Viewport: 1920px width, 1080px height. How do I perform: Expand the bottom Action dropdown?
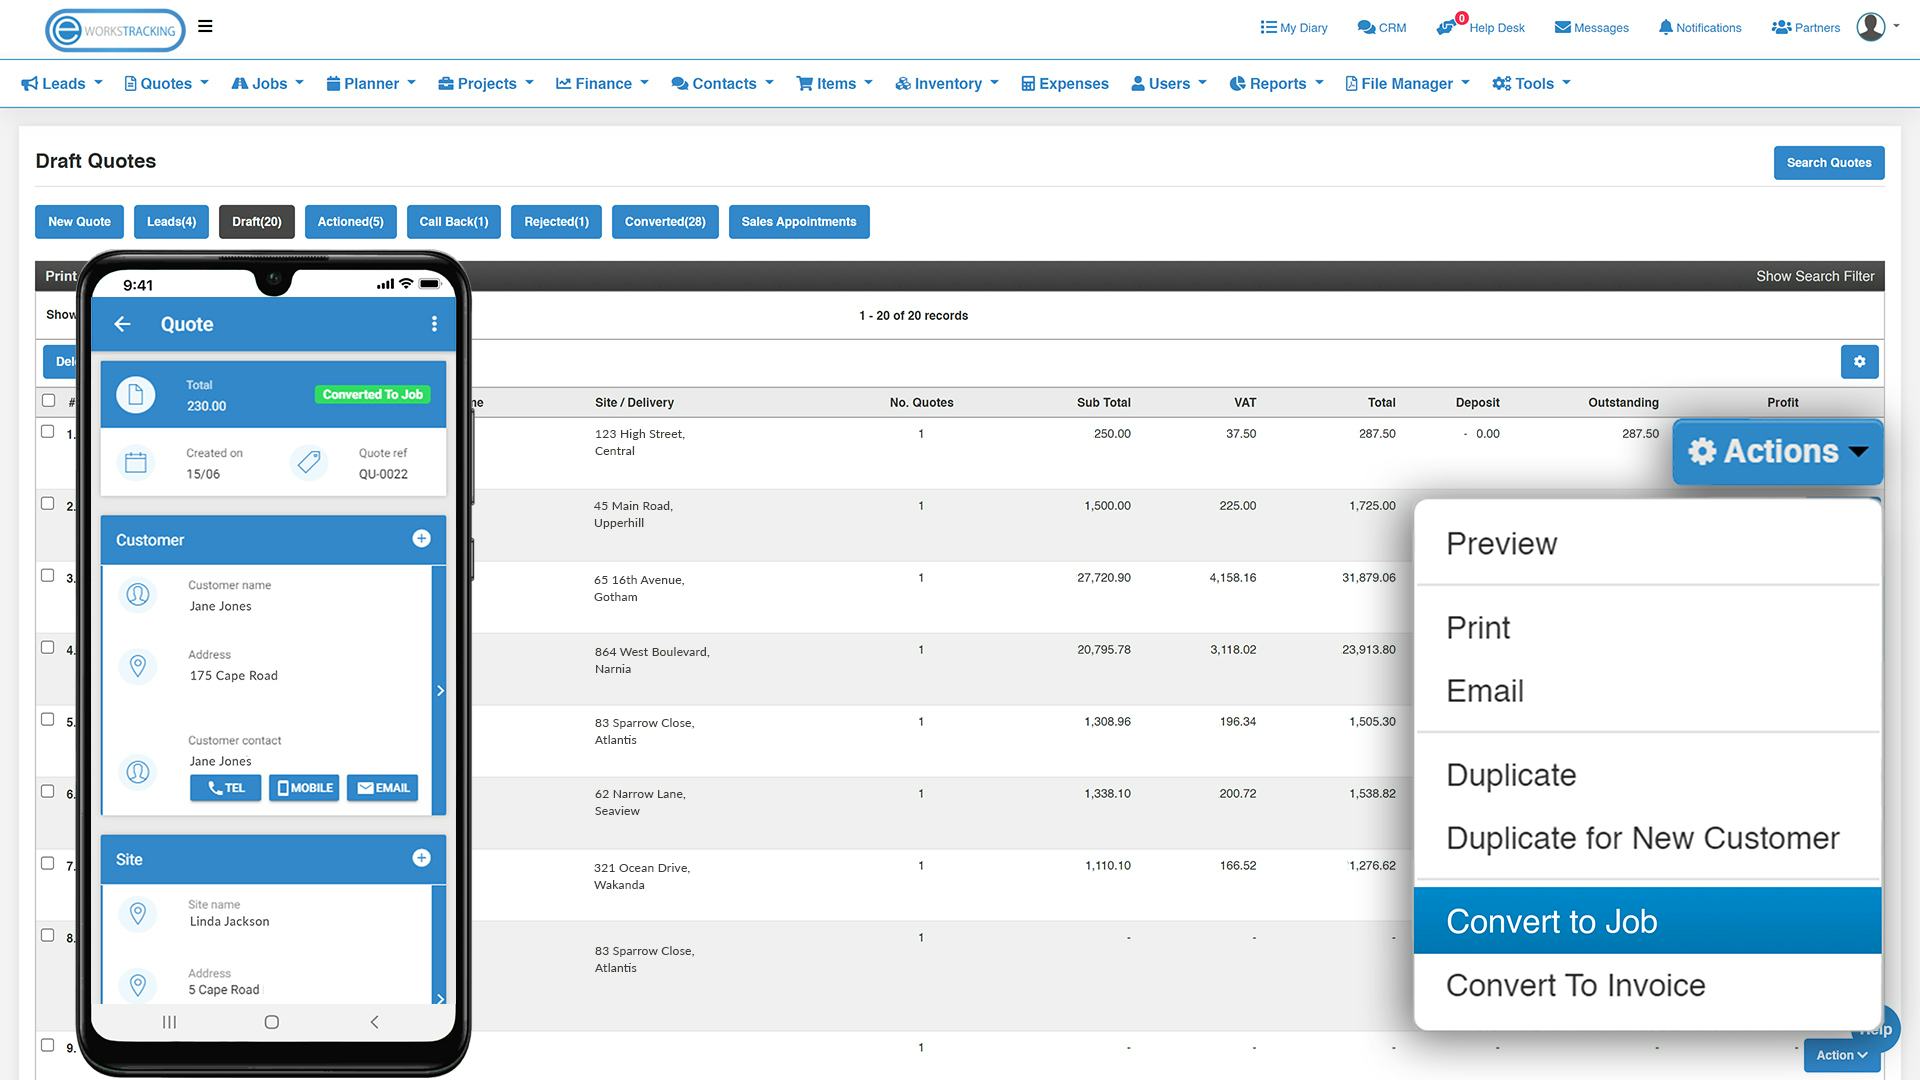coord(1840,1055)
